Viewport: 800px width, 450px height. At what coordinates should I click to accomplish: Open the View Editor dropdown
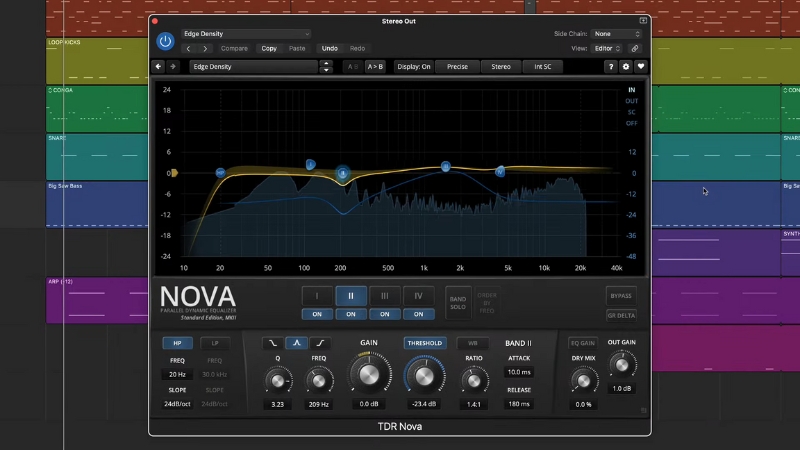pos(607,48)
